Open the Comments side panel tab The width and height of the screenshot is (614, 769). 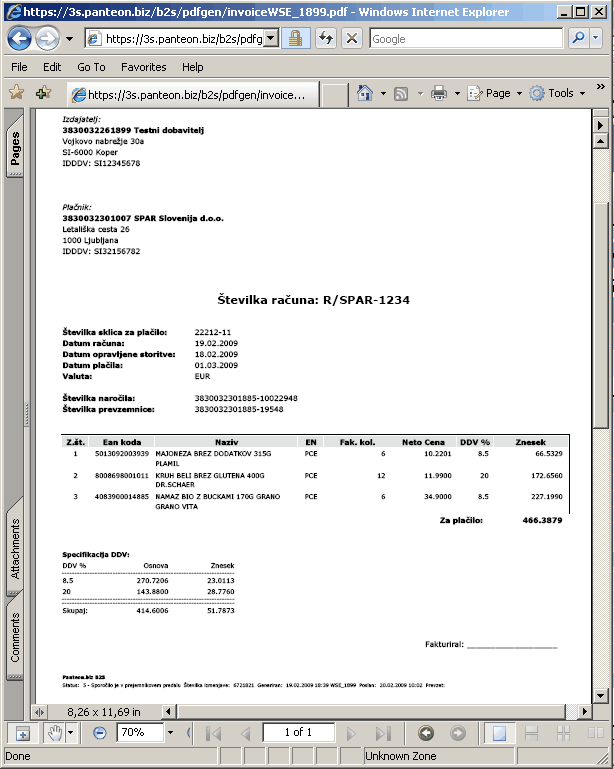pyautogui.click(x=15, y=637)
